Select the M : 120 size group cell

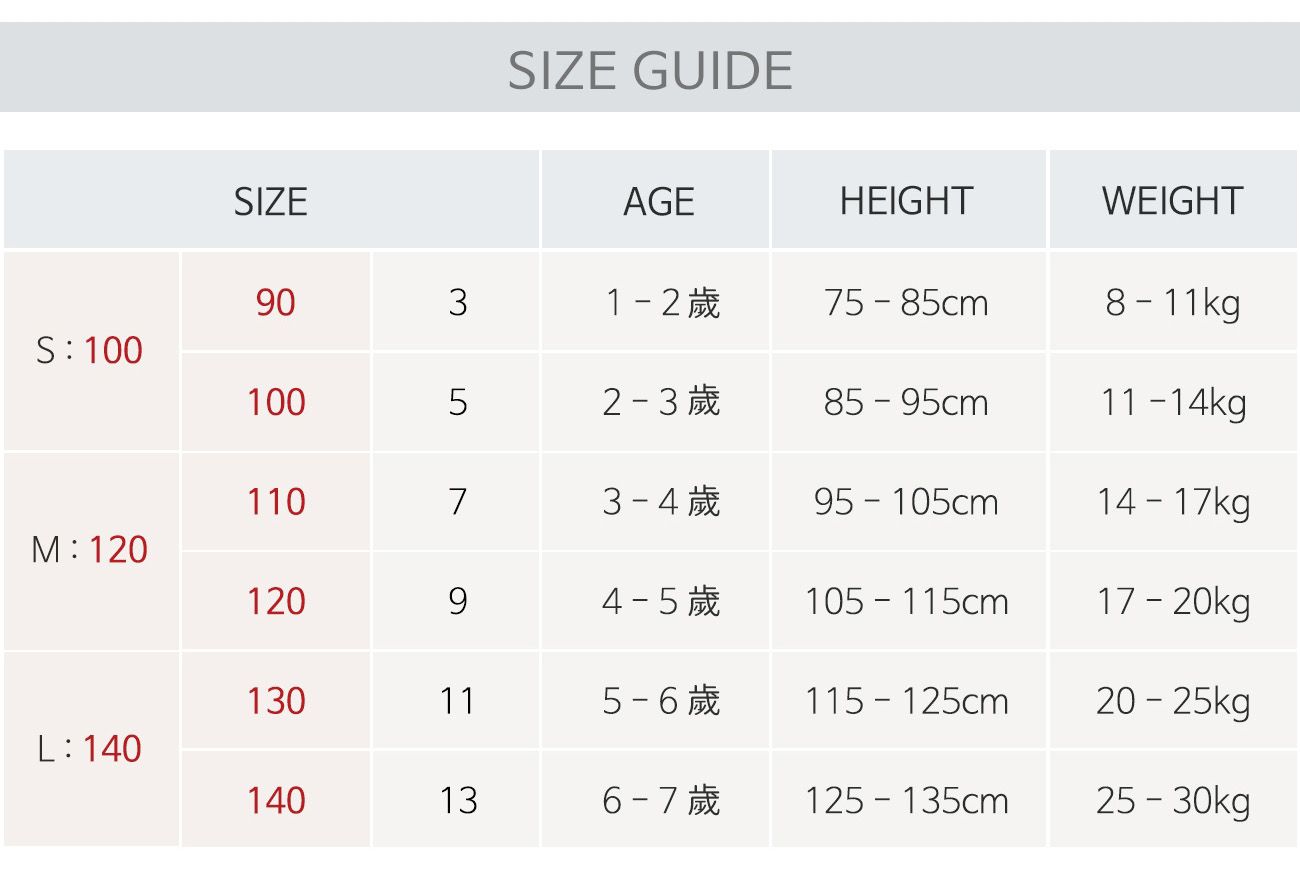(90, 550)
